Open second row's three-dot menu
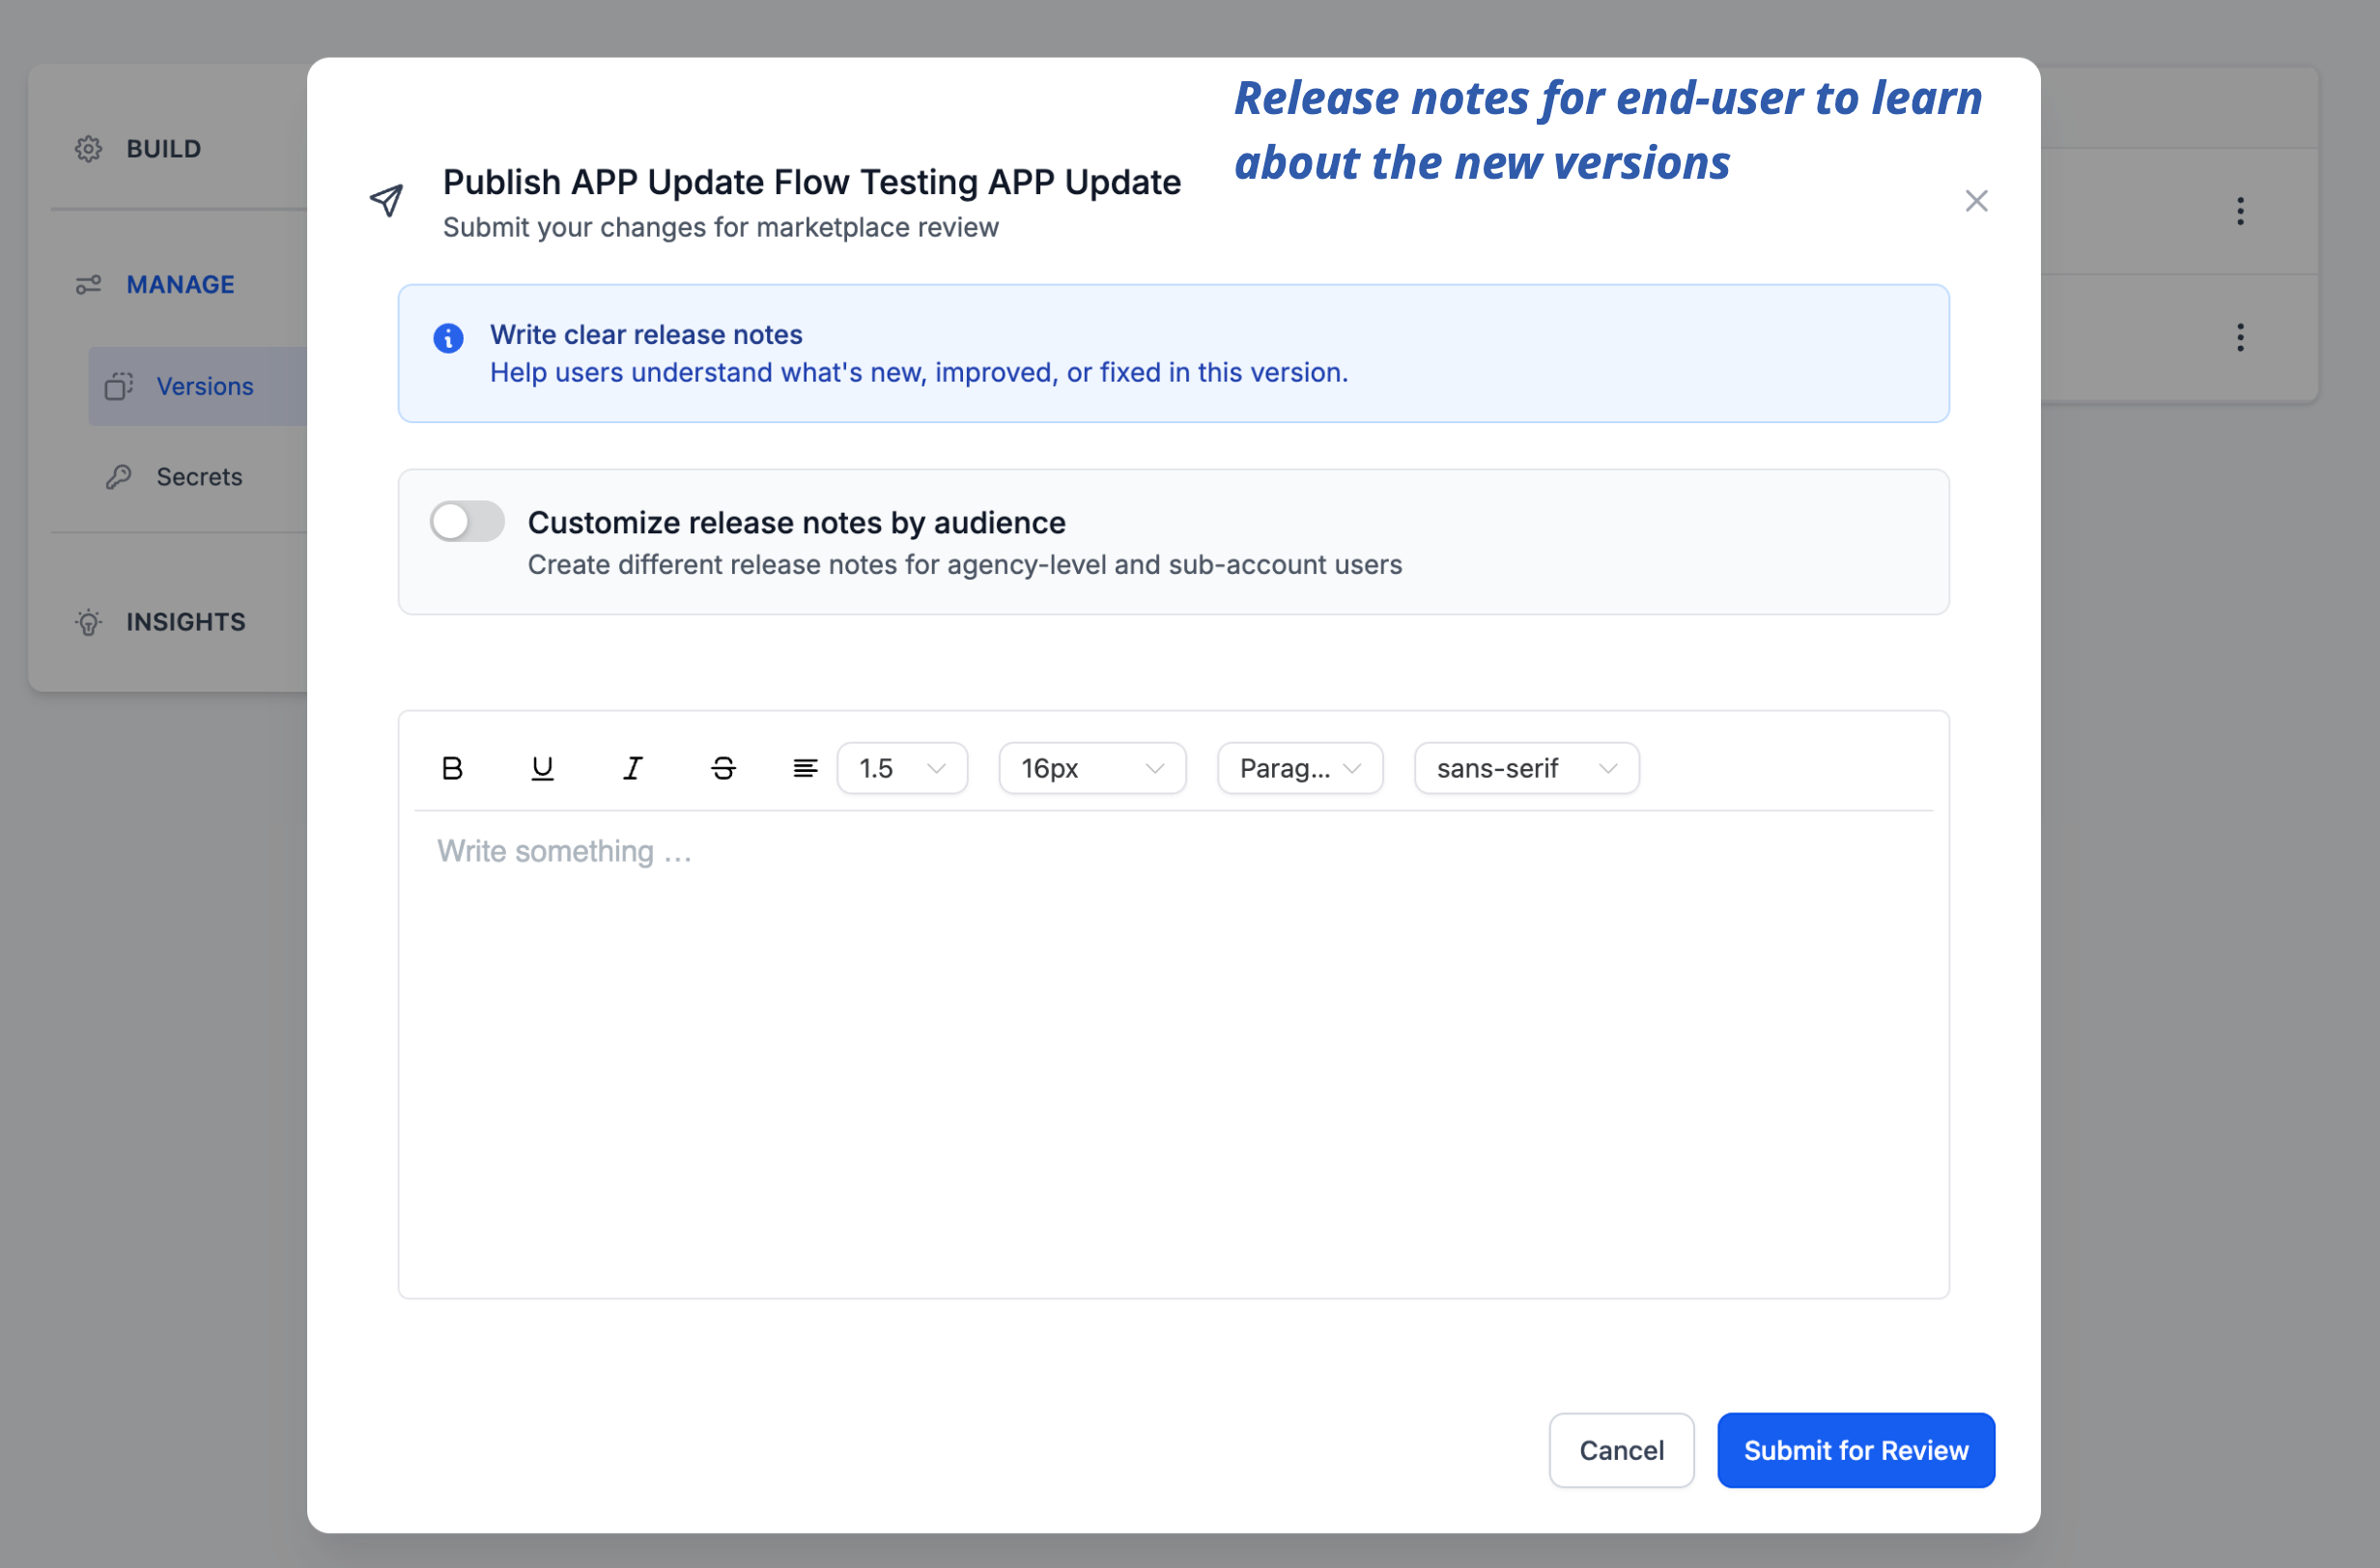The image size is (2380, 1568). click(x=2240, y=338)
